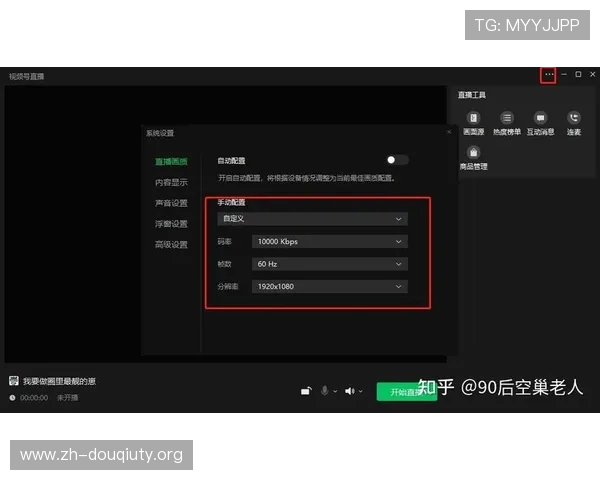The height and width of the screenshot is (480, 600).
Task: Select the 内容显示 settings tab
Action: tap(171, 183)
